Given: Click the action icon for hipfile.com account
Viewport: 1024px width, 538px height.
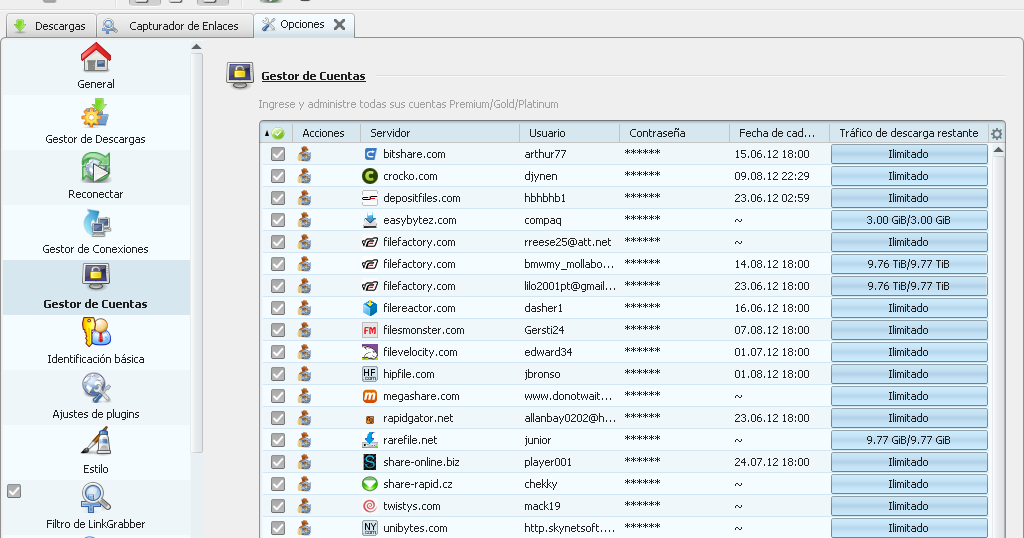Looking at the screenshot, I should coord(304,374).
